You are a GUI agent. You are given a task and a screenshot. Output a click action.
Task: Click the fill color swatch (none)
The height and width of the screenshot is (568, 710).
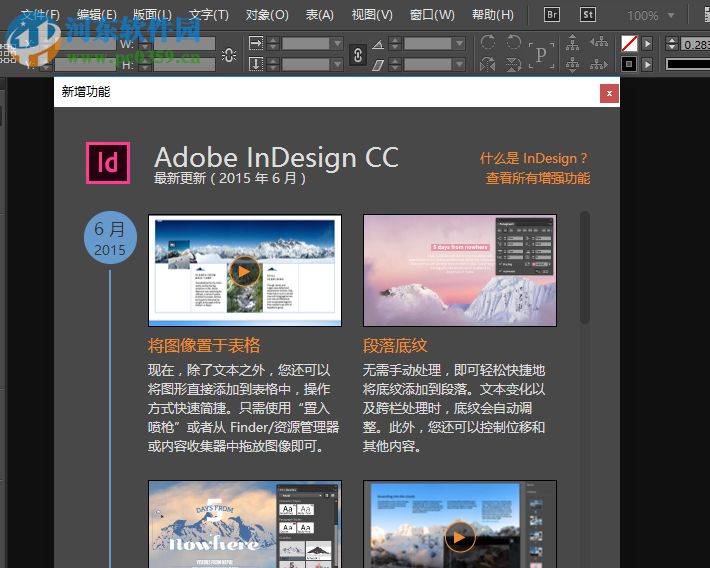click(x=629, y=43)
